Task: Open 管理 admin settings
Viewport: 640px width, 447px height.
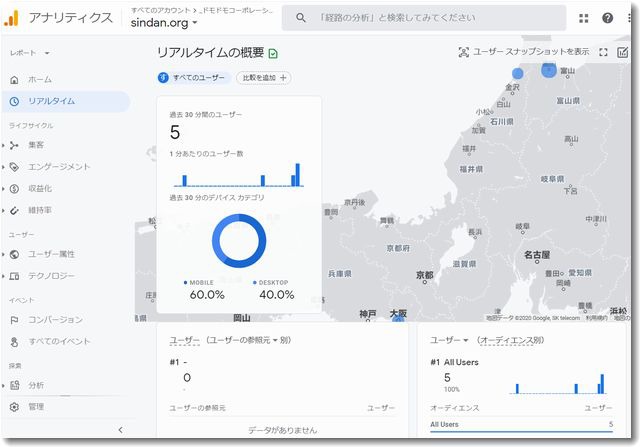Action: point(36,407)
